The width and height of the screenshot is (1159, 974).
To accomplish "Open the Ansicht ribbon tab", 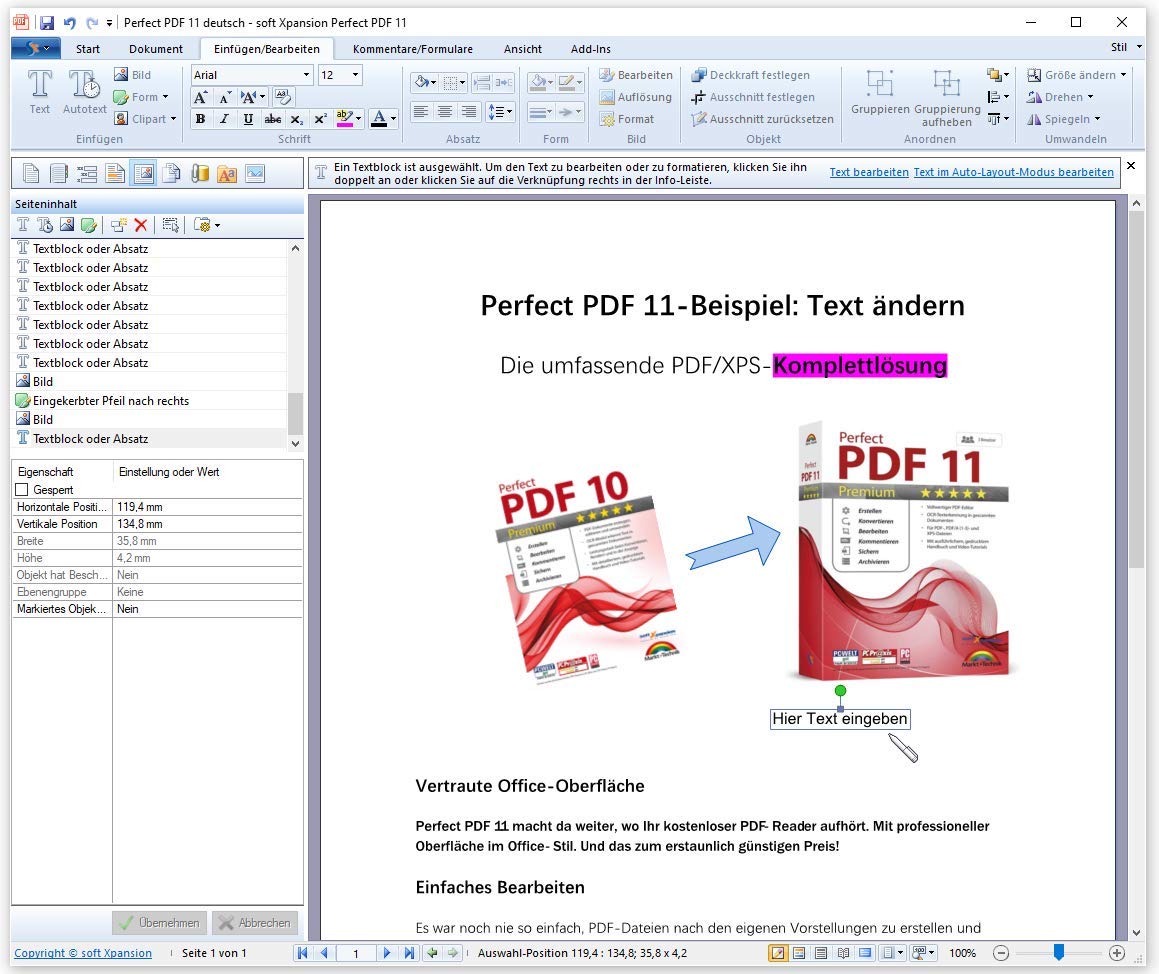I will [523, 49].
